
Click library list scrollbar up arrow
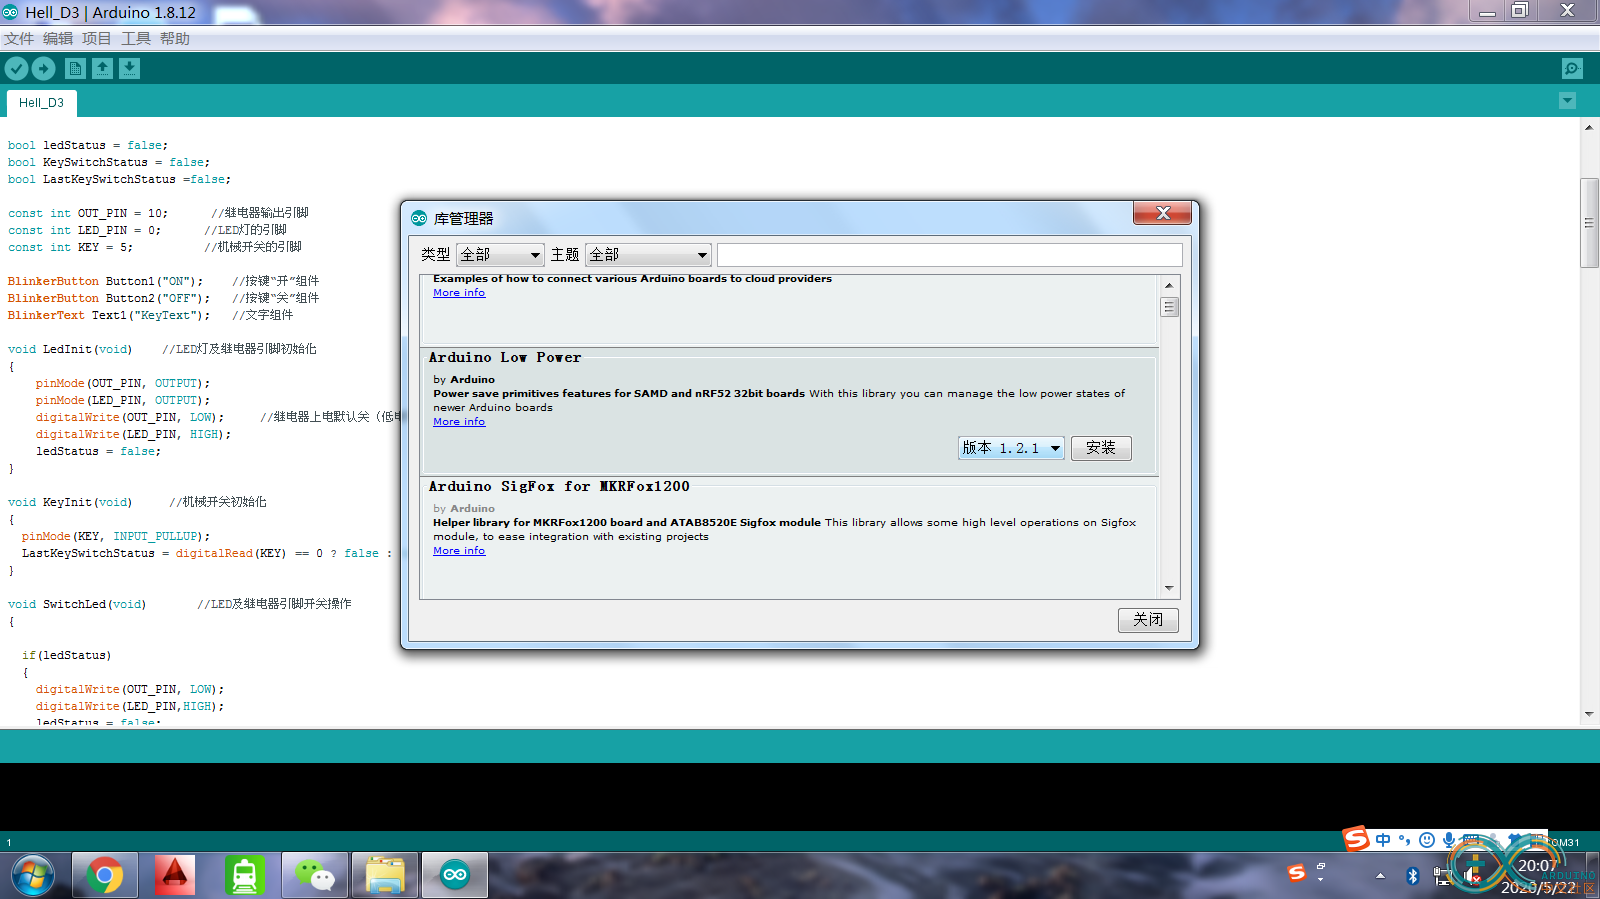pos(1169,285)
